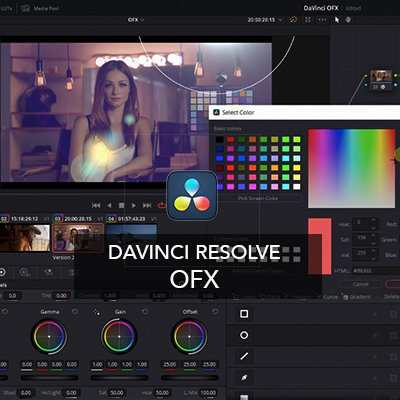Toggle the color wheel bypass grades icon
This screenshot has height=400, width=400.
[x=293, y=20]
